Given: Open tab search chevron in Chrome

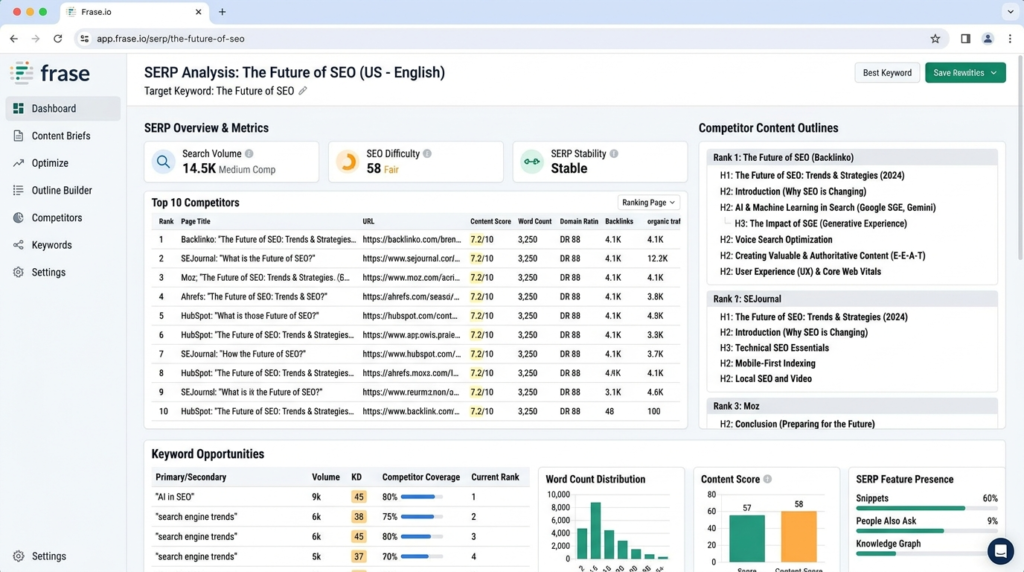Looking at the screenshot, I should pyautogui.click(x=1010, y=12).
